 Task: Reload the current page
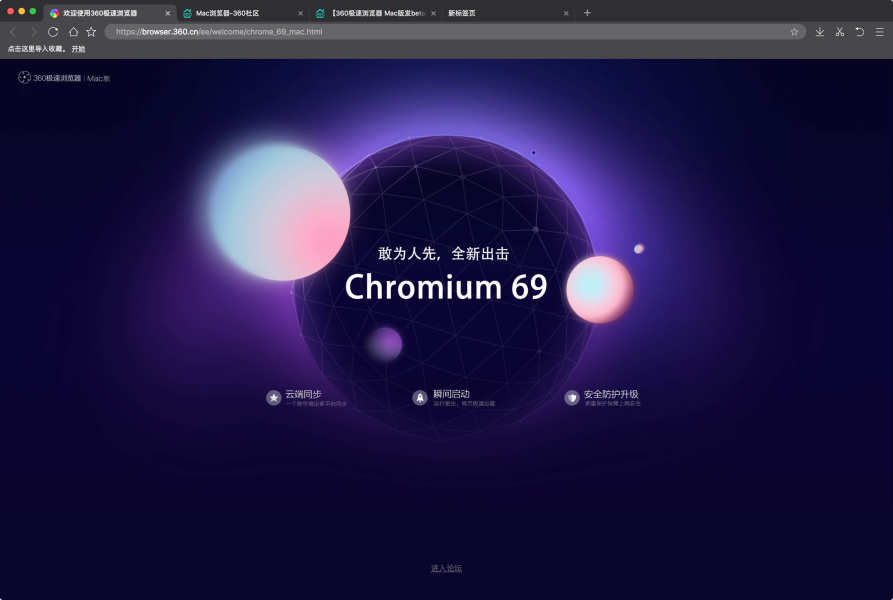click(x=53, y=32)
